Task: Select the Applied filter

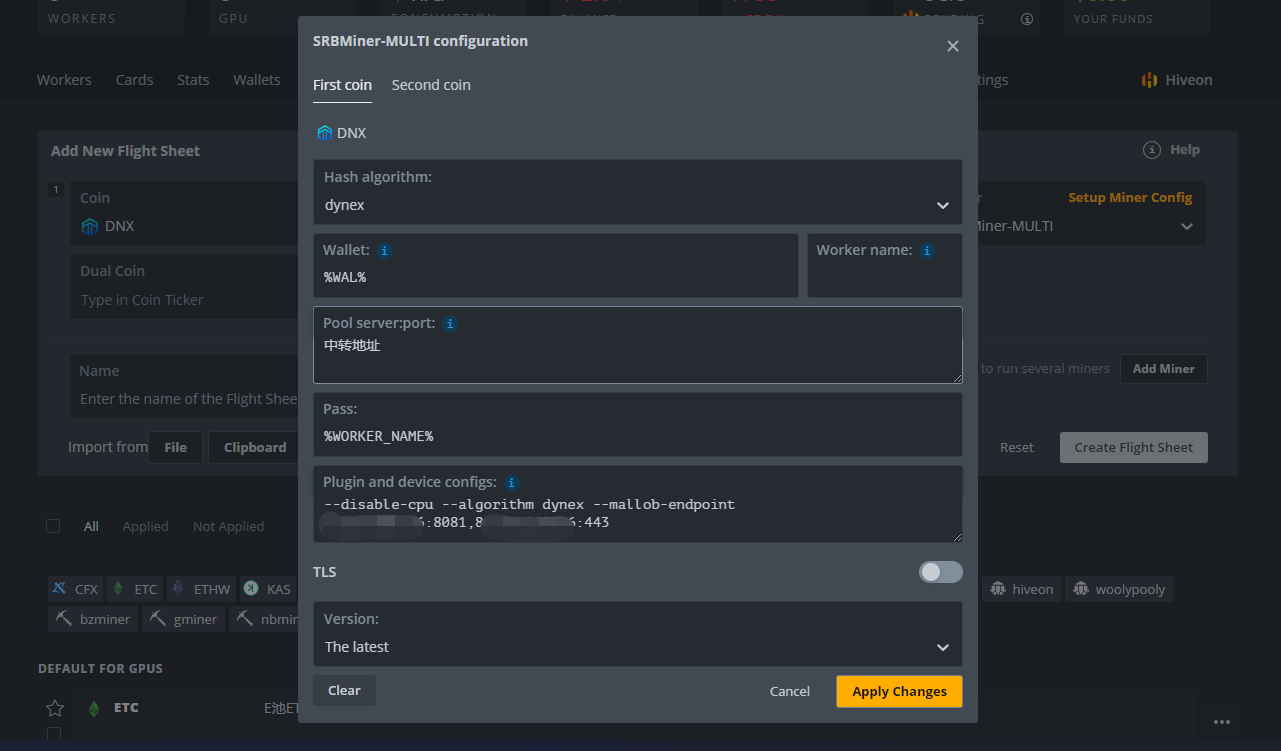Action: 145,526
